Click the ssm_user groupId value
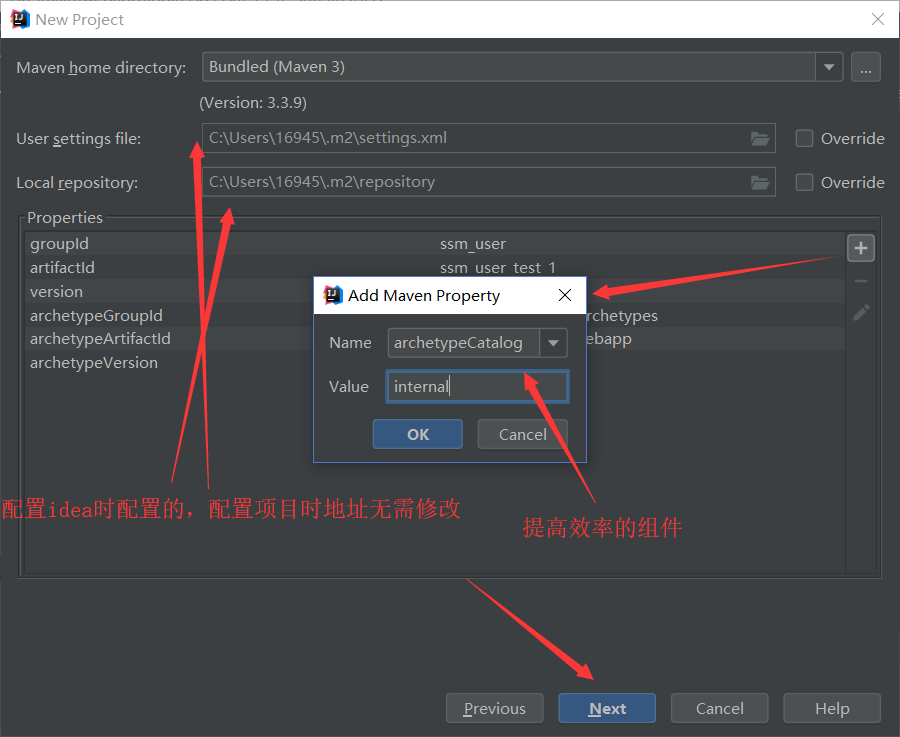This screenshot has width=900, height=737. tap(473, 244)
